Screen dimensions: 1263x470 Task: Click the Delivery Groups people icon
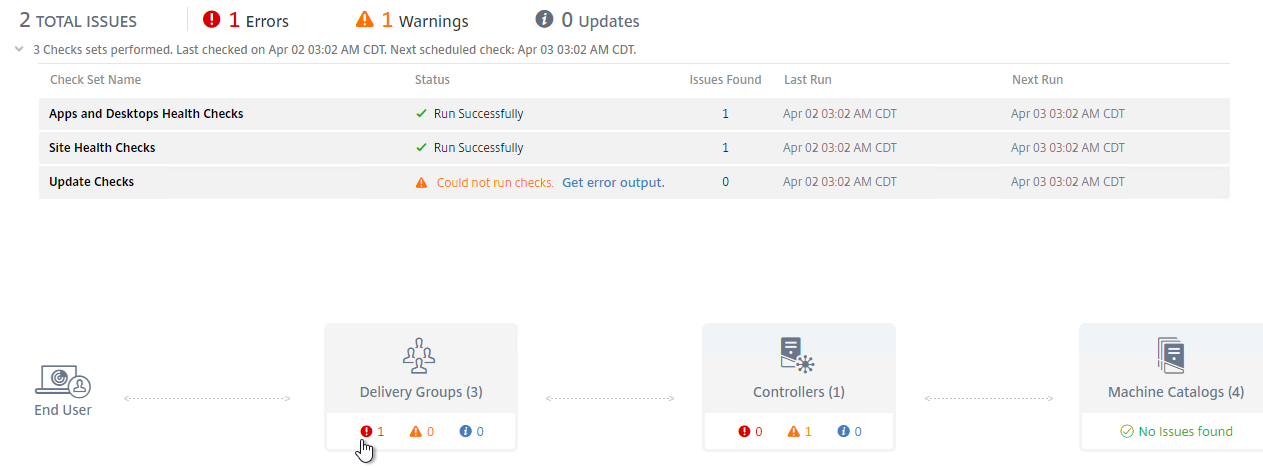[421, 355]
